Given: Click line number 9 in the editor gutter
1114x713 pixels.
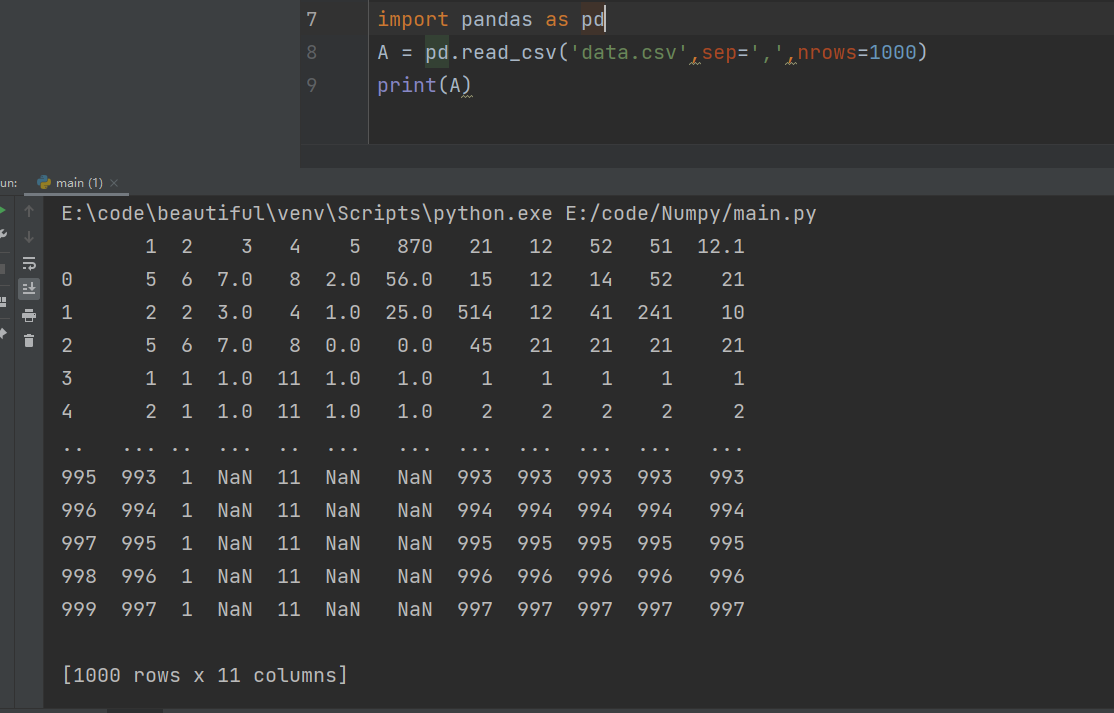Looking at the screenshot, I should [312, 85].
